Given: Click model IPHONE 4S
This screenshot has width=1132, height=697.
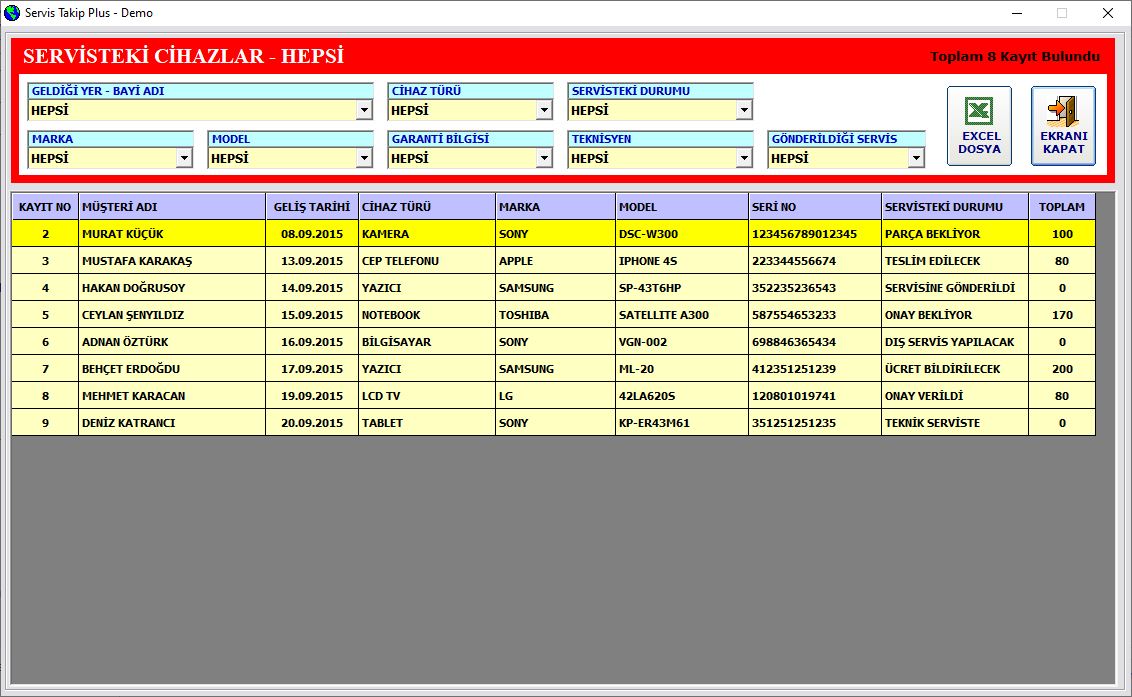Looking at the screenshot, I should click(x=682, y=261).
